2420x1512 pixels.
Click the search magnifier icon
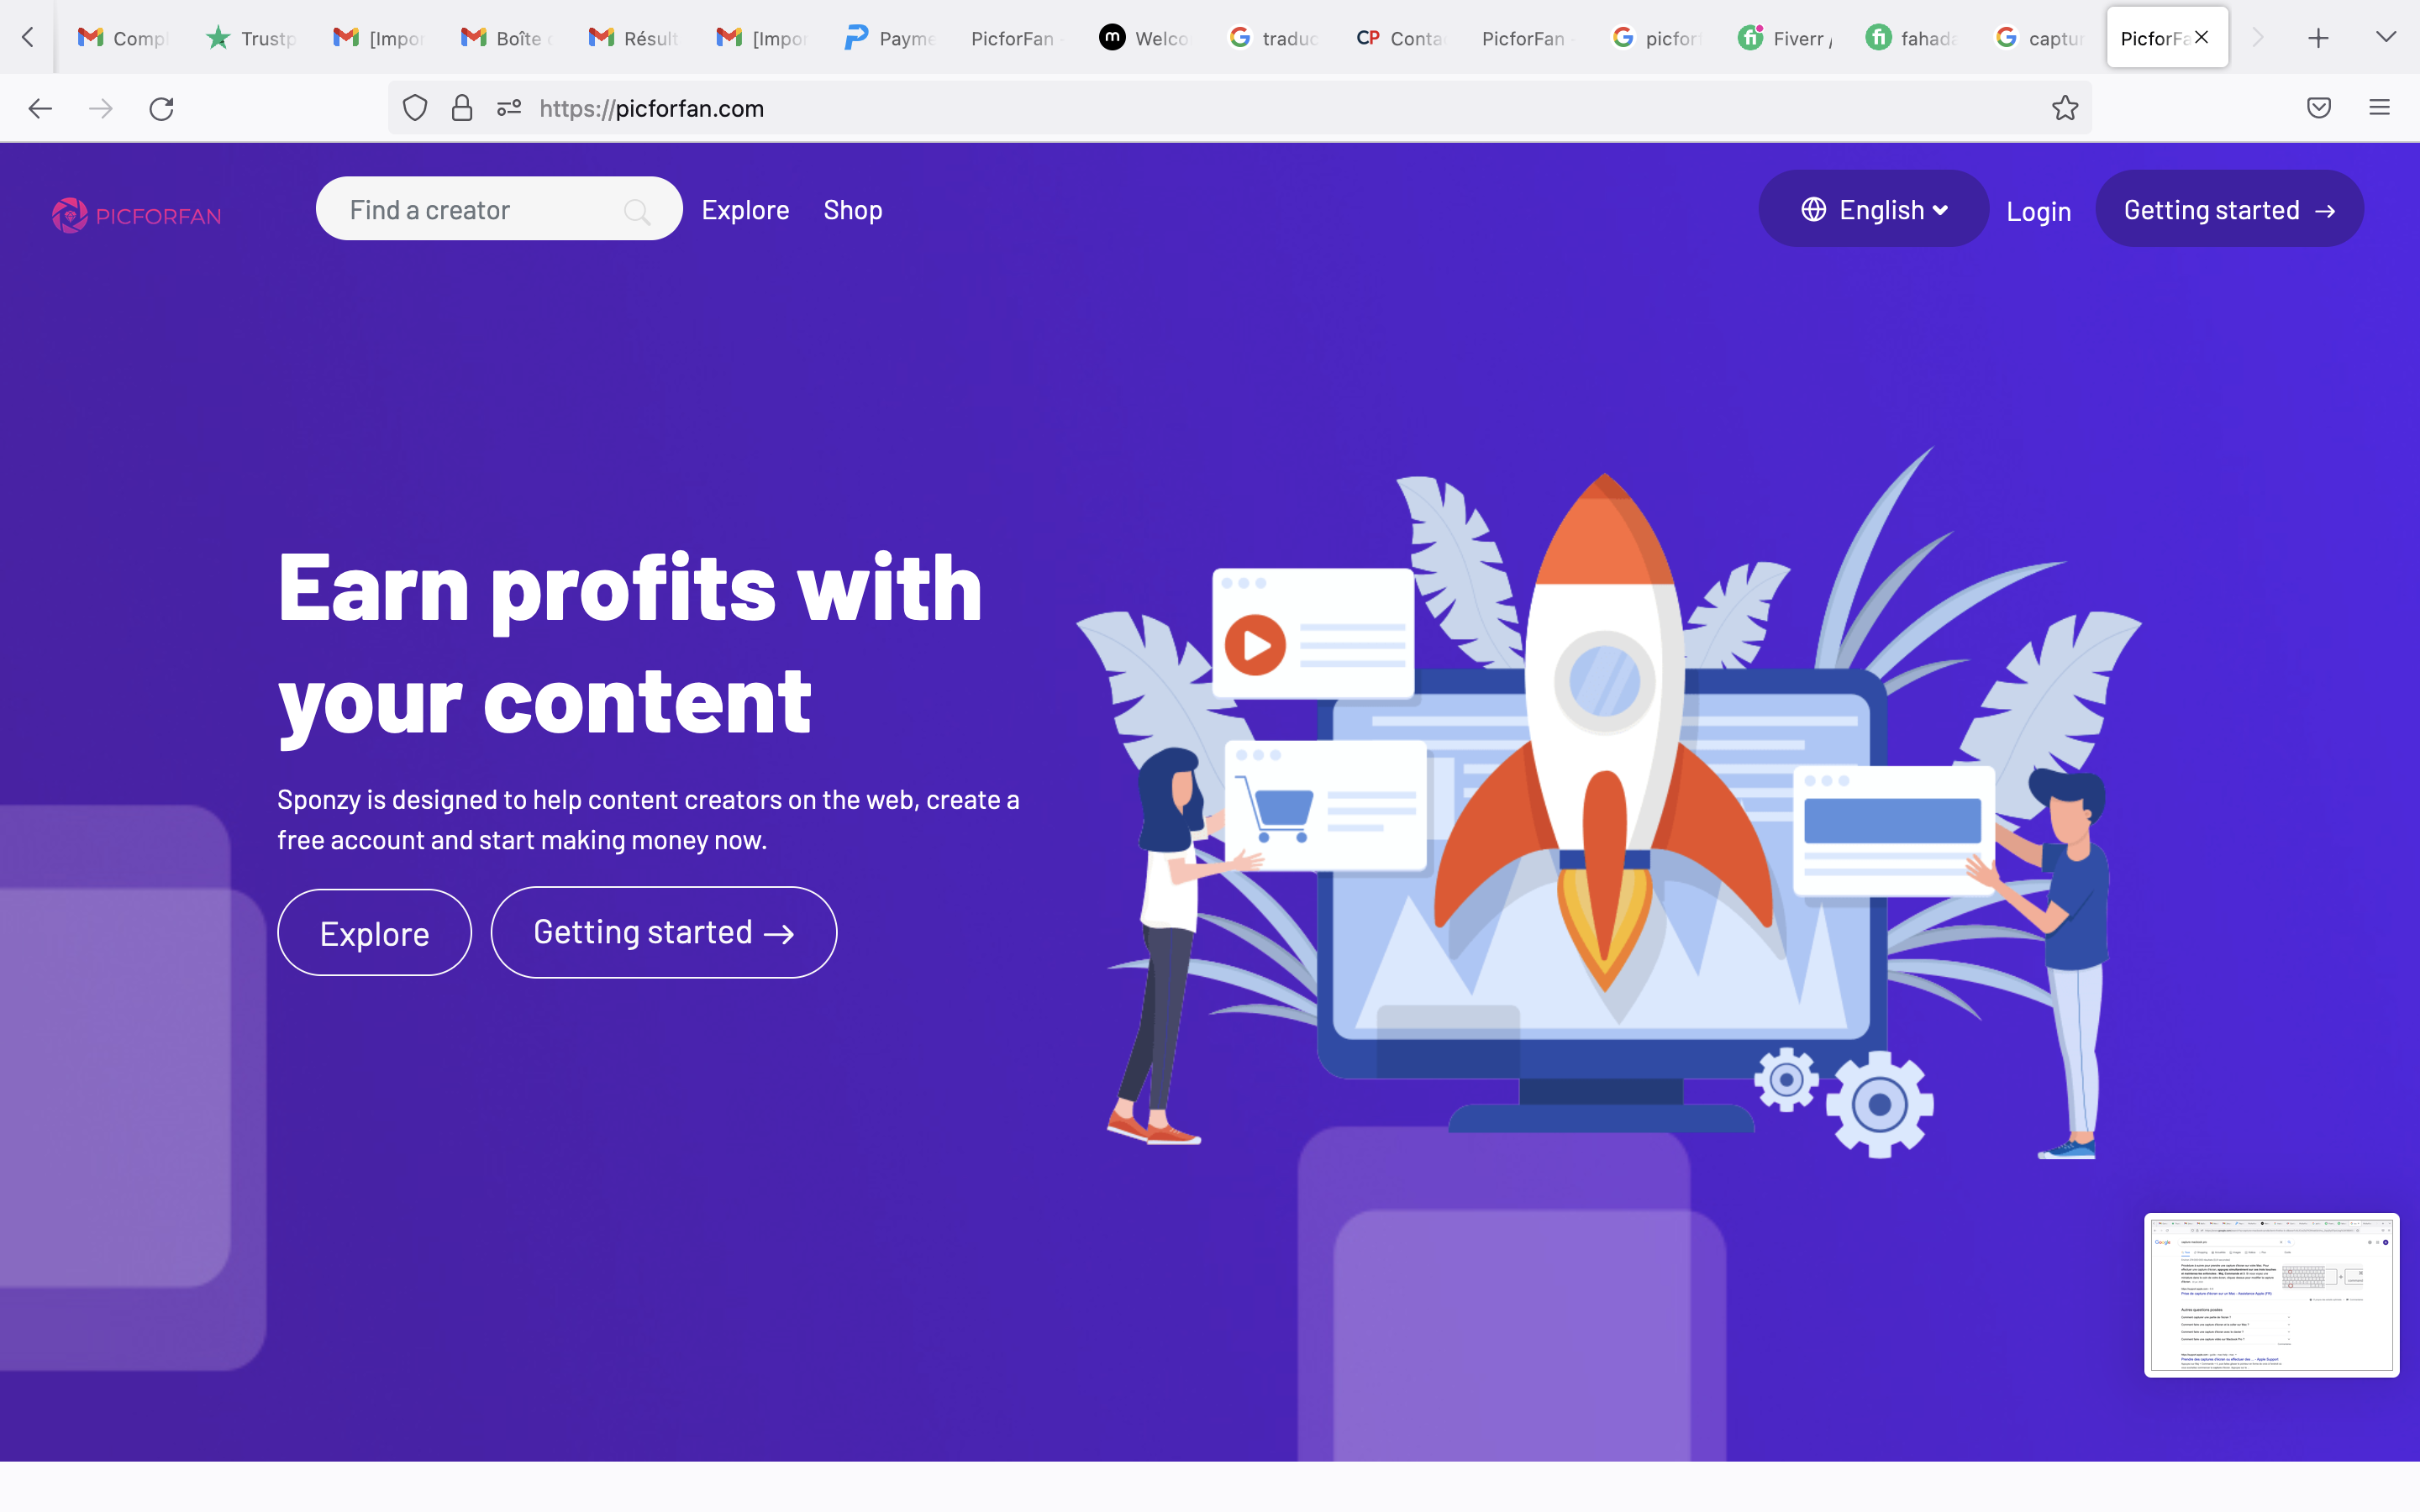click(636, 211)
